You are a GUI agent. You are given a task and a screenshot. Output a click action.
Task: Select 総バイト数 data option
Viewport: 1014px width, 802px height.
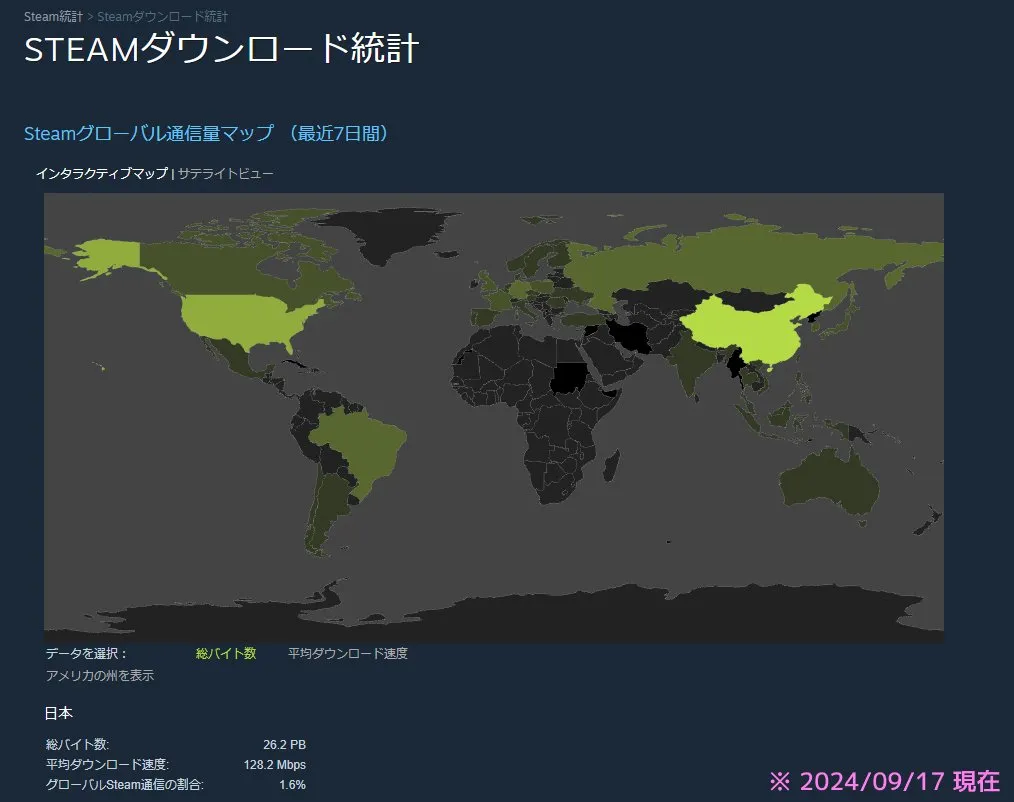click(x=226, y=653)
